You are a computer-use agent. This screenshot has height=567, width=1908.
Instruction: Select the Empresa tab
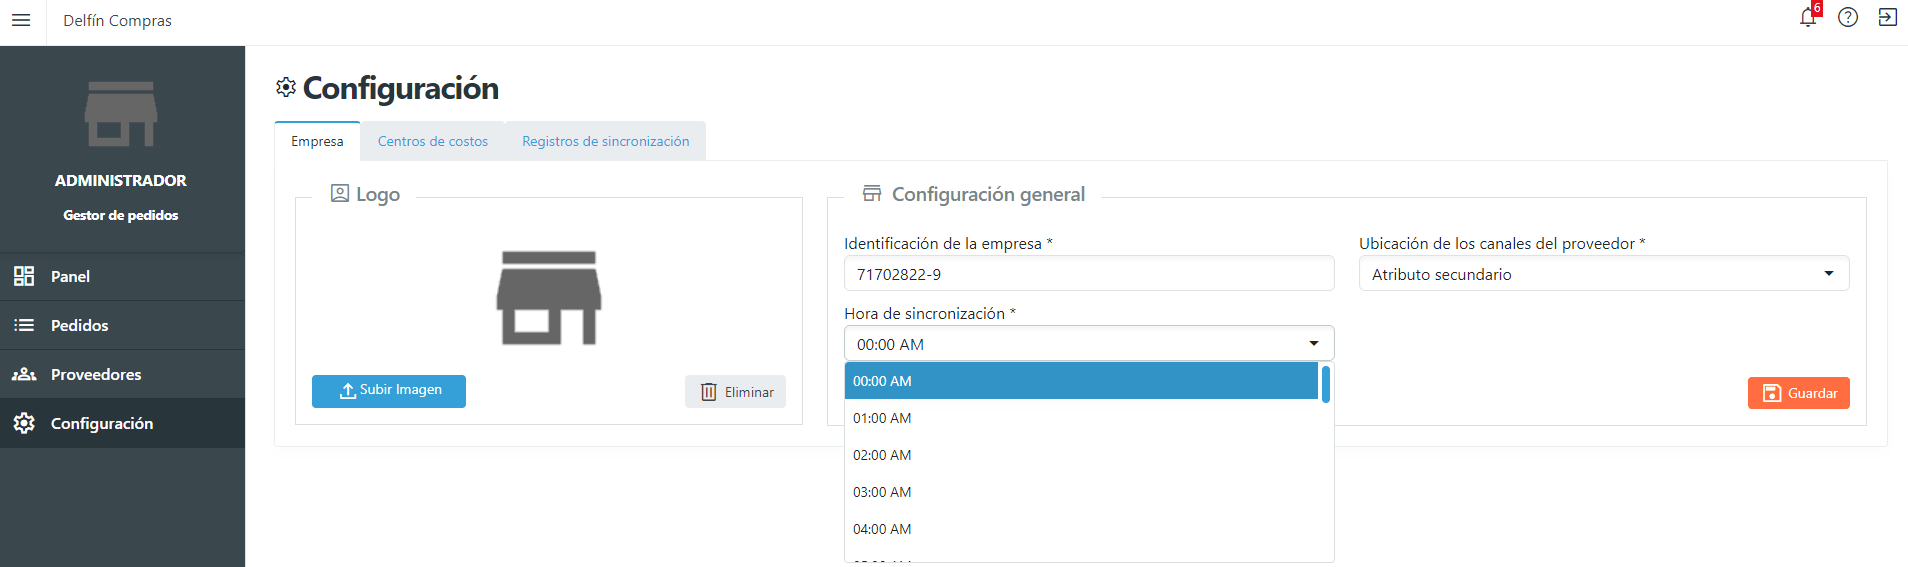click(317, 141)
